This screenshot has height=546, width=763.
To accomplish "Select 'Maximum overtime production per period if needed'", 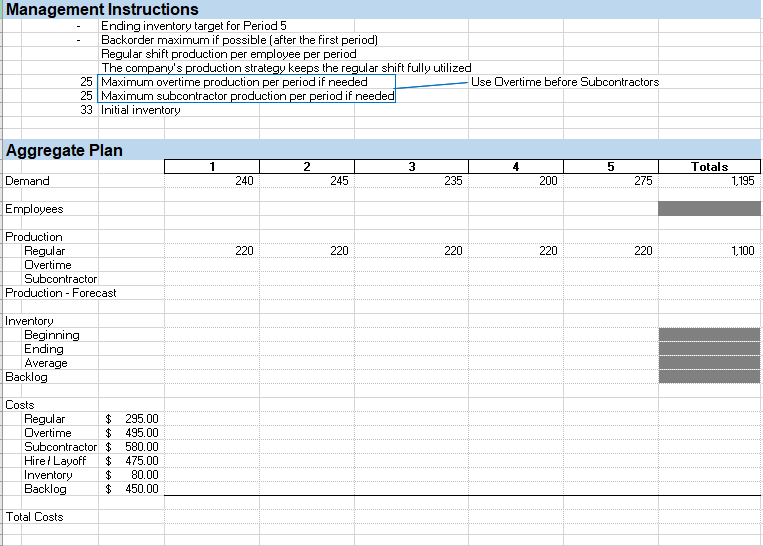I will [x=234, y=82].
